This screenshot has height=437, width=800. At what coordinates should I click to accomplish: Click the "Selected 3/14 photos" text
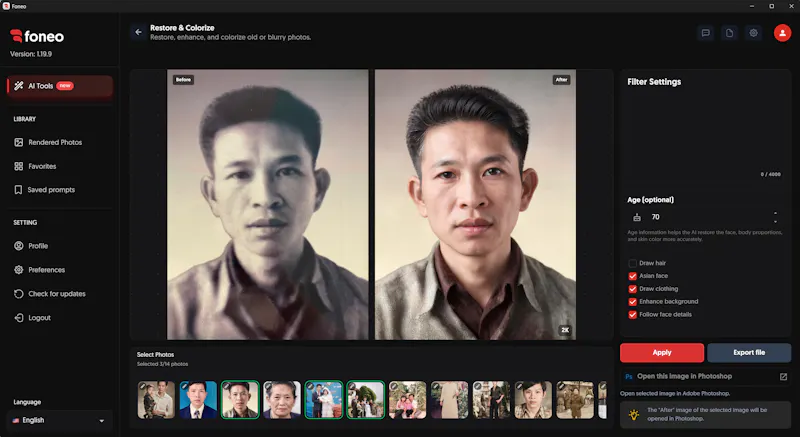pyautogui.click(x=162, y=364)
